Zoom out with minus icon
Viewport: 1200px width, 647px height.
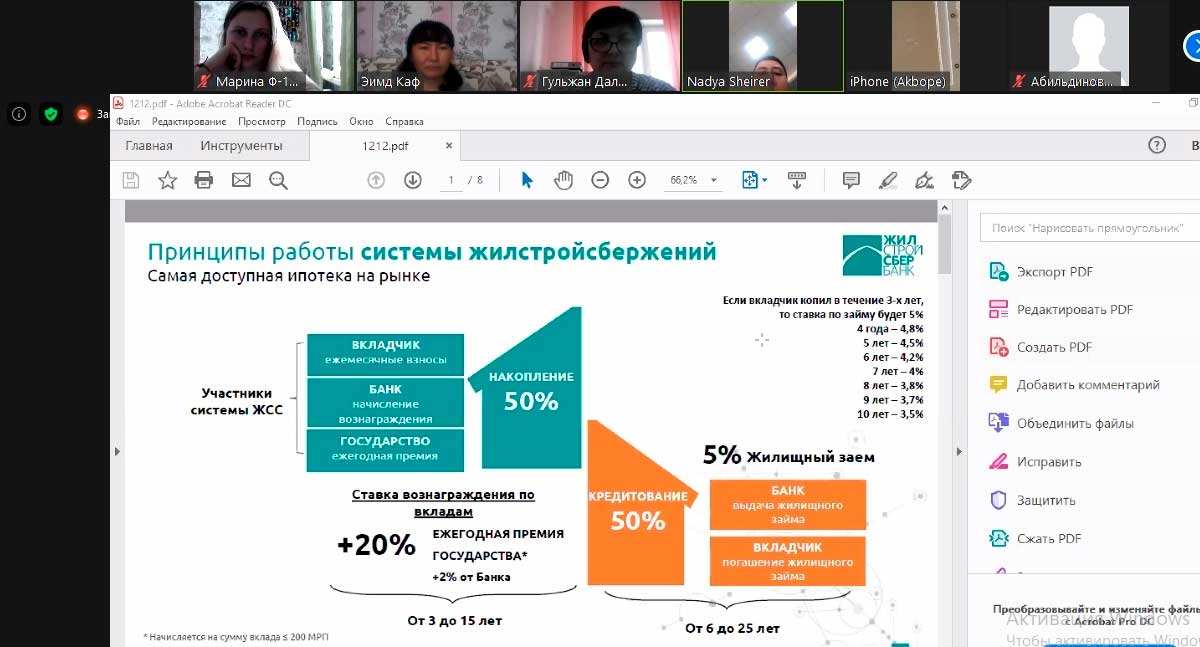click(x=600, y=180)
